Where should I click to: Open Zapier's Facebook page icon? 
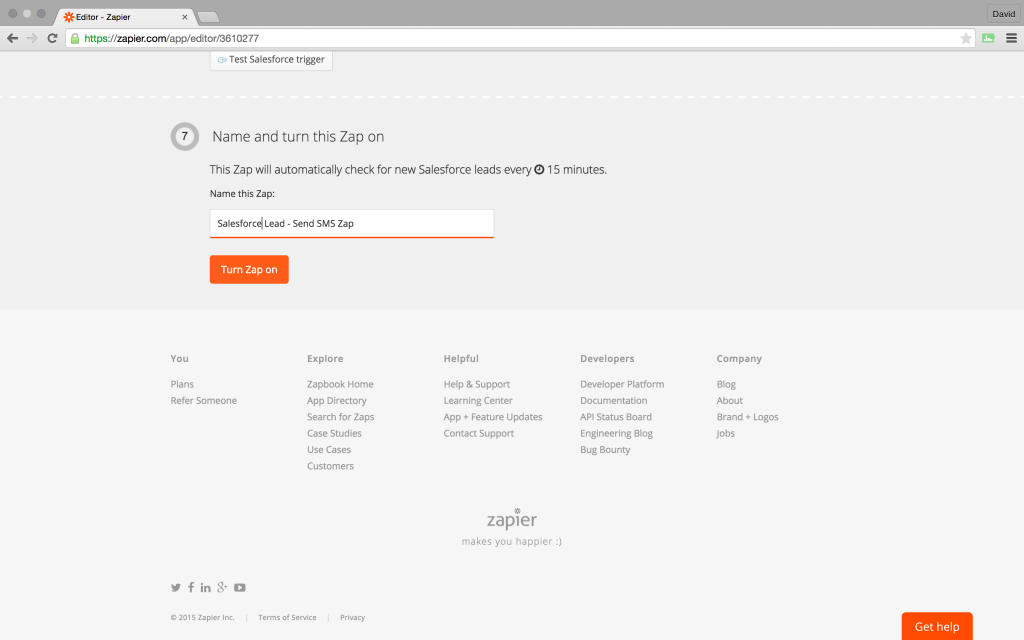coord(191,588)
